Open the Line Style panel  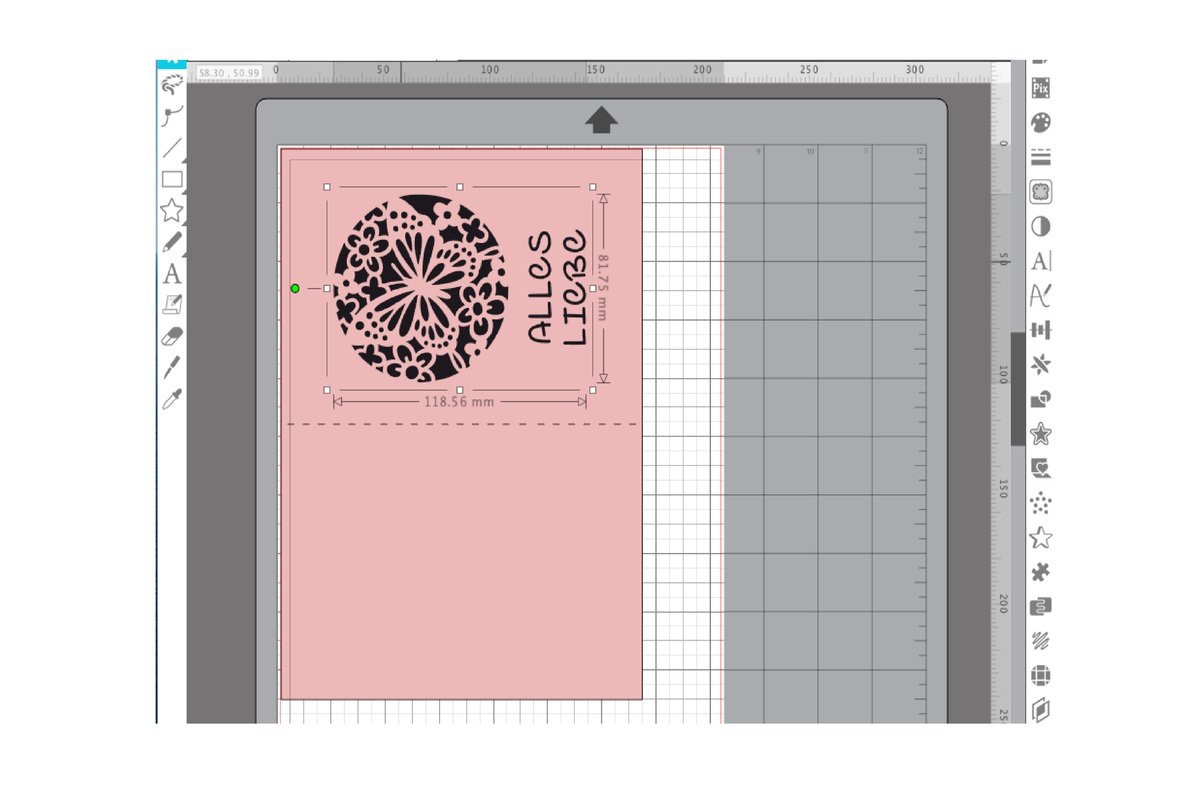[x=1040, y=157]
